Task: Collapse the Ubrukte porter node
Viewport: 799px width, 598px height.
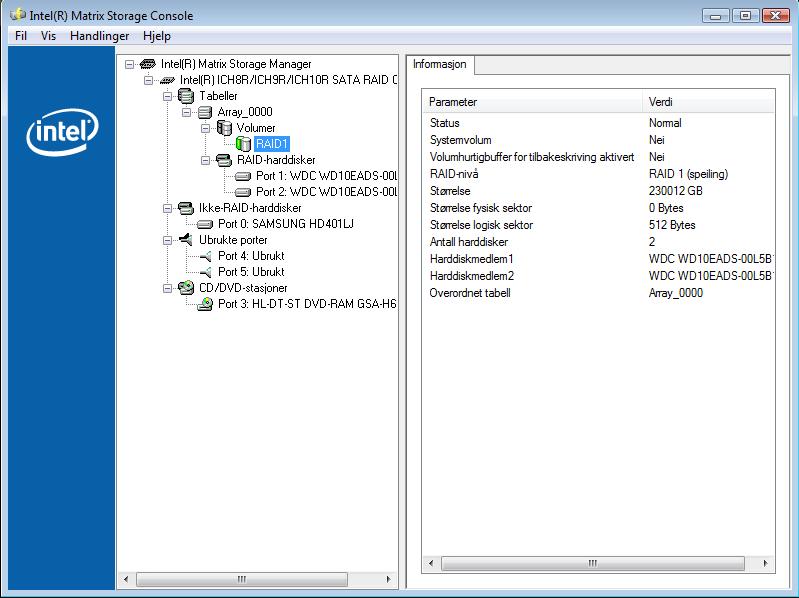Action: click(167, 240)
